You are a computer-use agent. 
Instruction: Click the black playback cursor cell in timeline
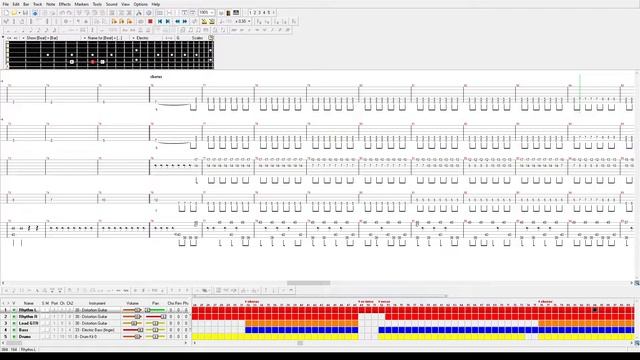[x=595, y=310]
